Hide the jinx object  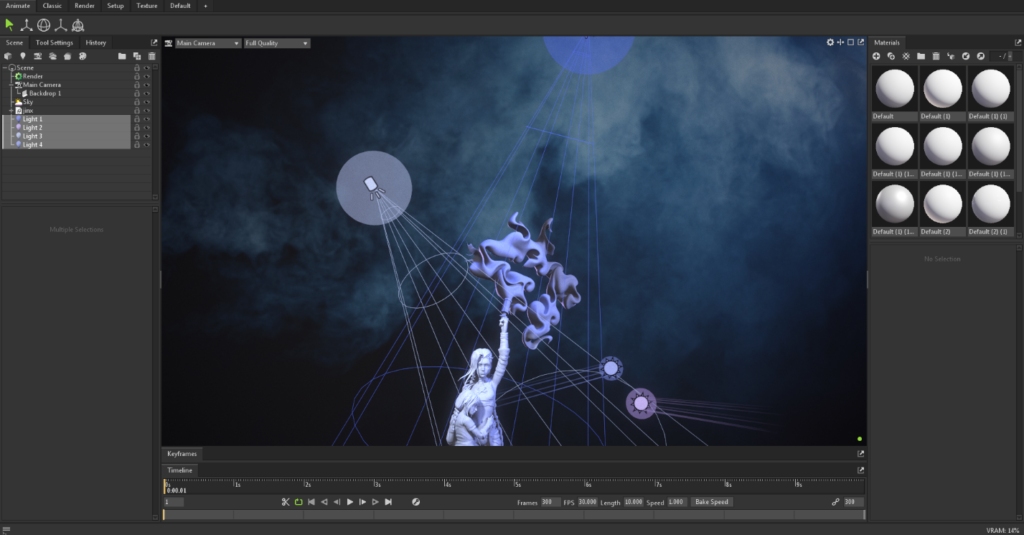(x=146, y=111)
